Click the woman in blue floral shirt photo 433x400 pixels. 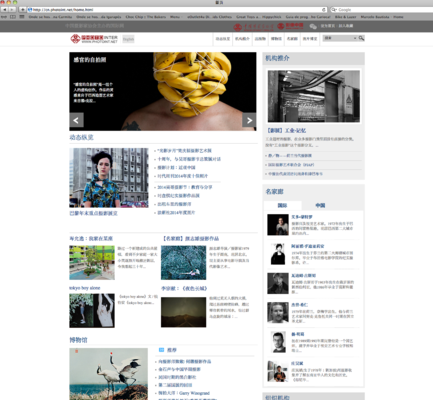(109, 178)
